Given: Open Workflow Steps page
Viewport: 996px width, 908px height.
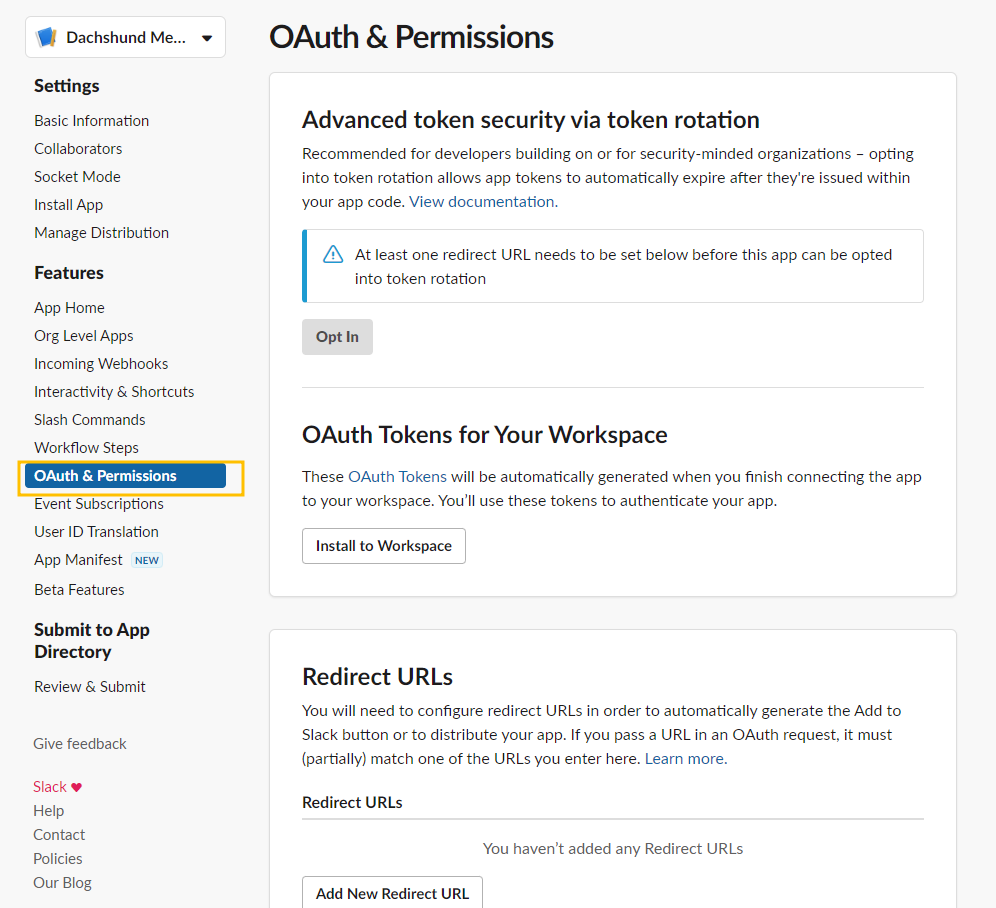Looking at the screenshot, I should [x=86, y=447].
